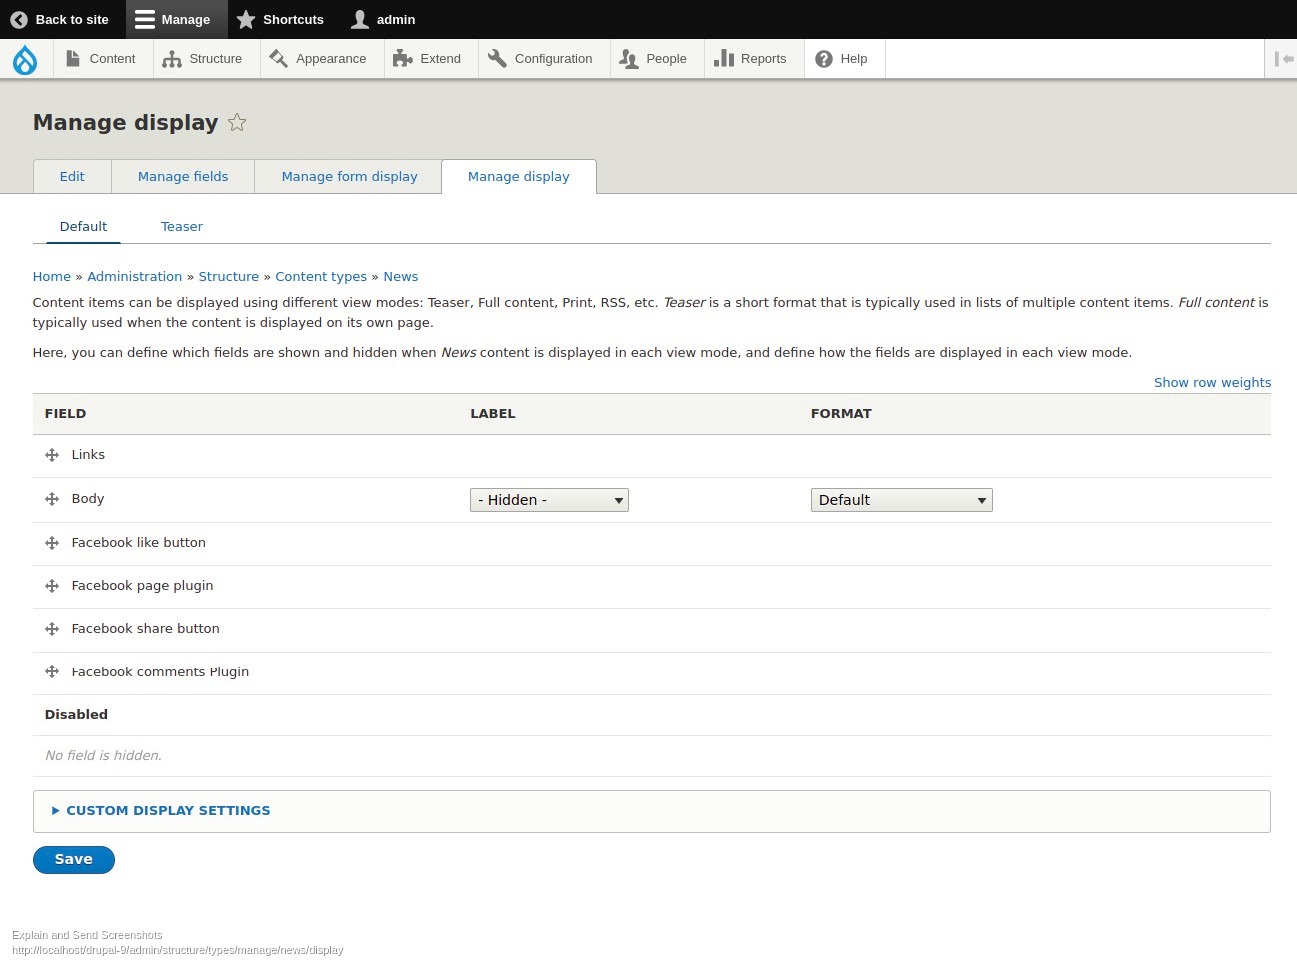Open the Body format dropdown showing Default
The width and height of the screenshot is (1297, 968).
[901, 499]
